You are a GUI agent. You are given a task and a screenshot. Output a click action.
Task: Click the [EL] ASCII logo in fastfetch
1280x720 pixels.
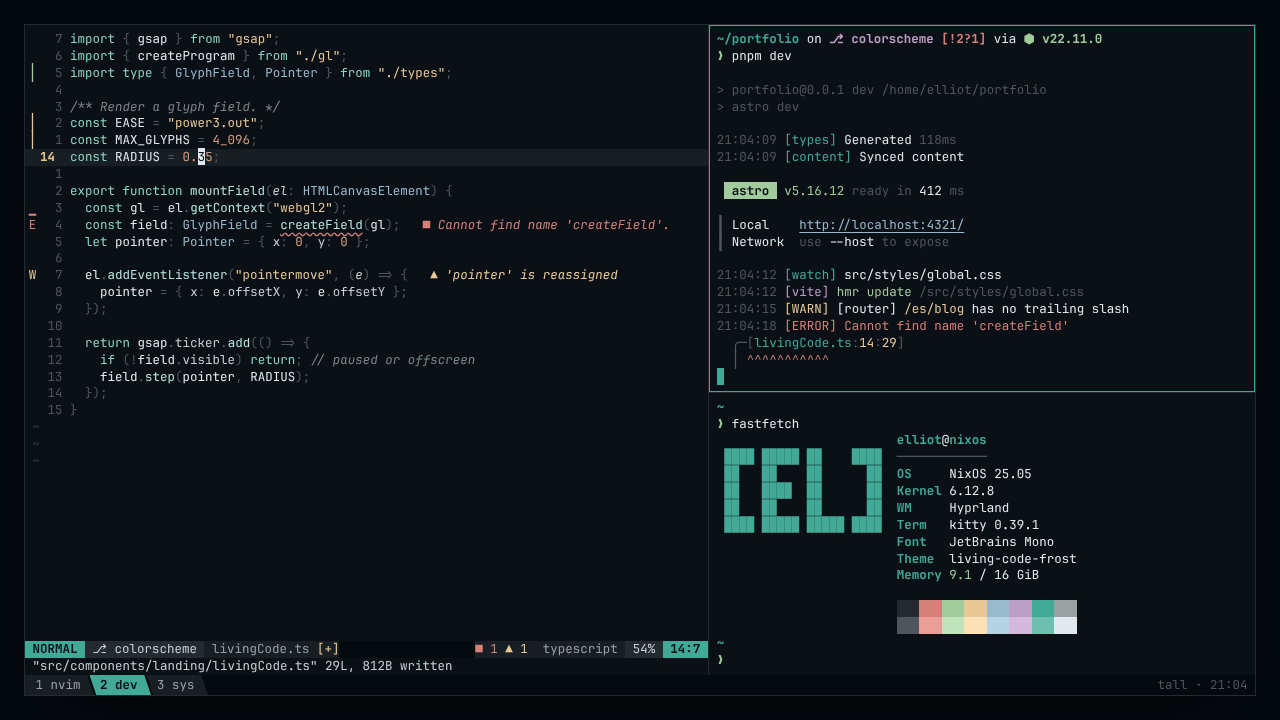803,490
